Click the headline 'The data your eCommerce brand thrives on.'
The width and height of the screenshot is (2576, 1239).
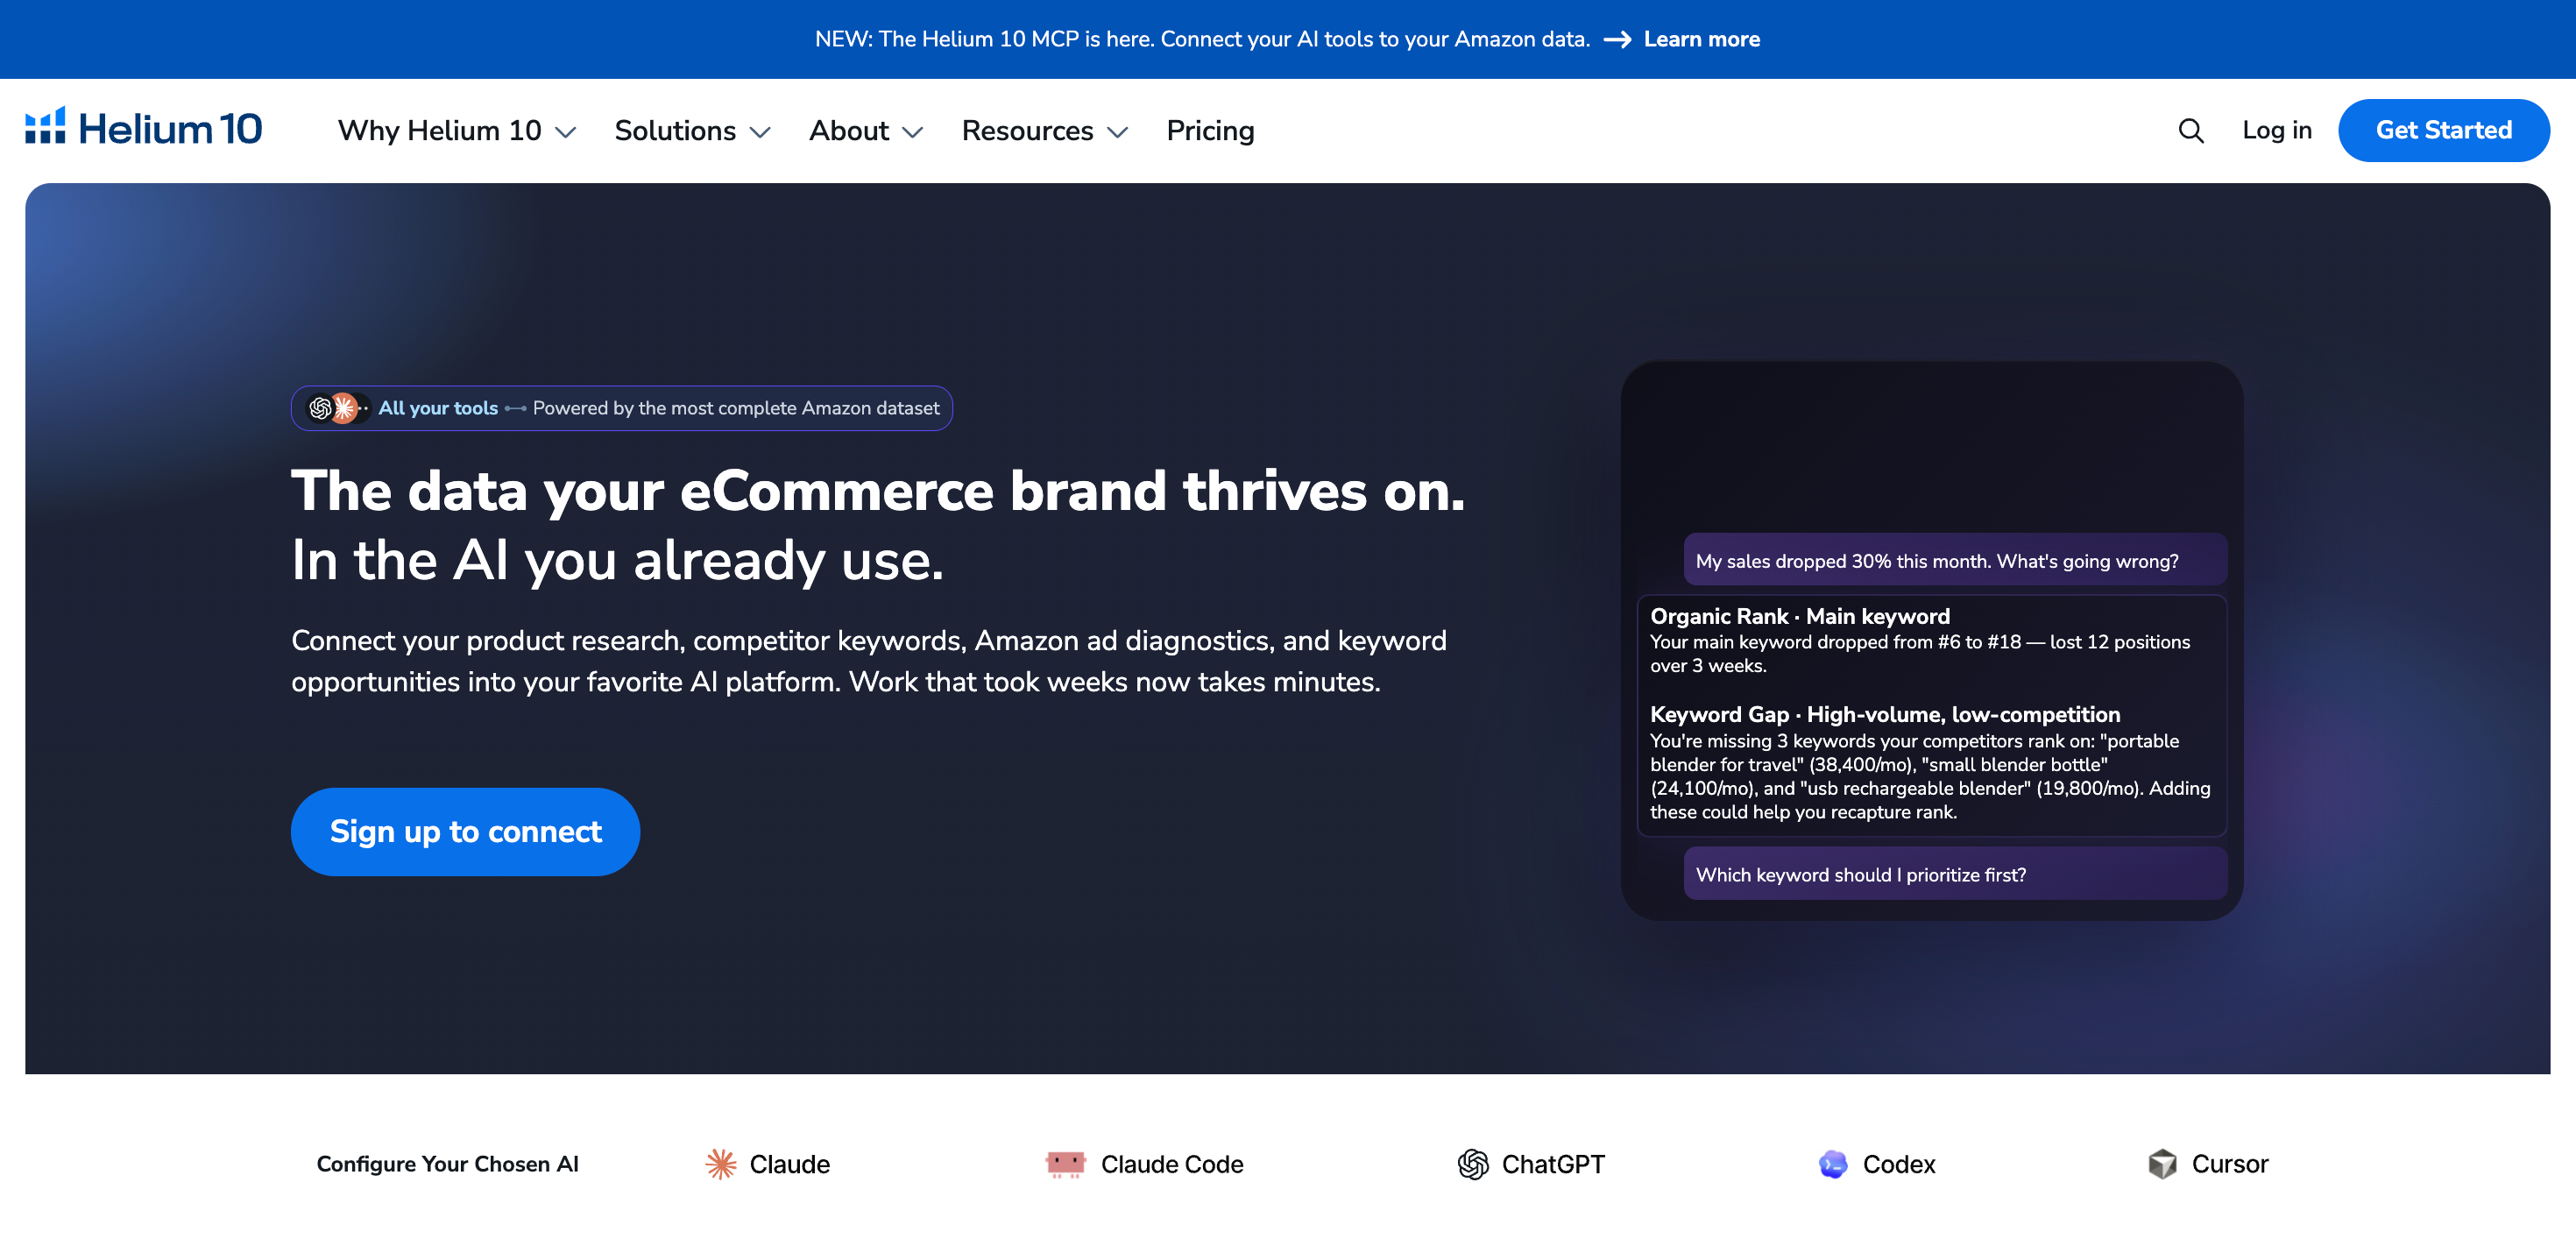(x=878, y=491)
